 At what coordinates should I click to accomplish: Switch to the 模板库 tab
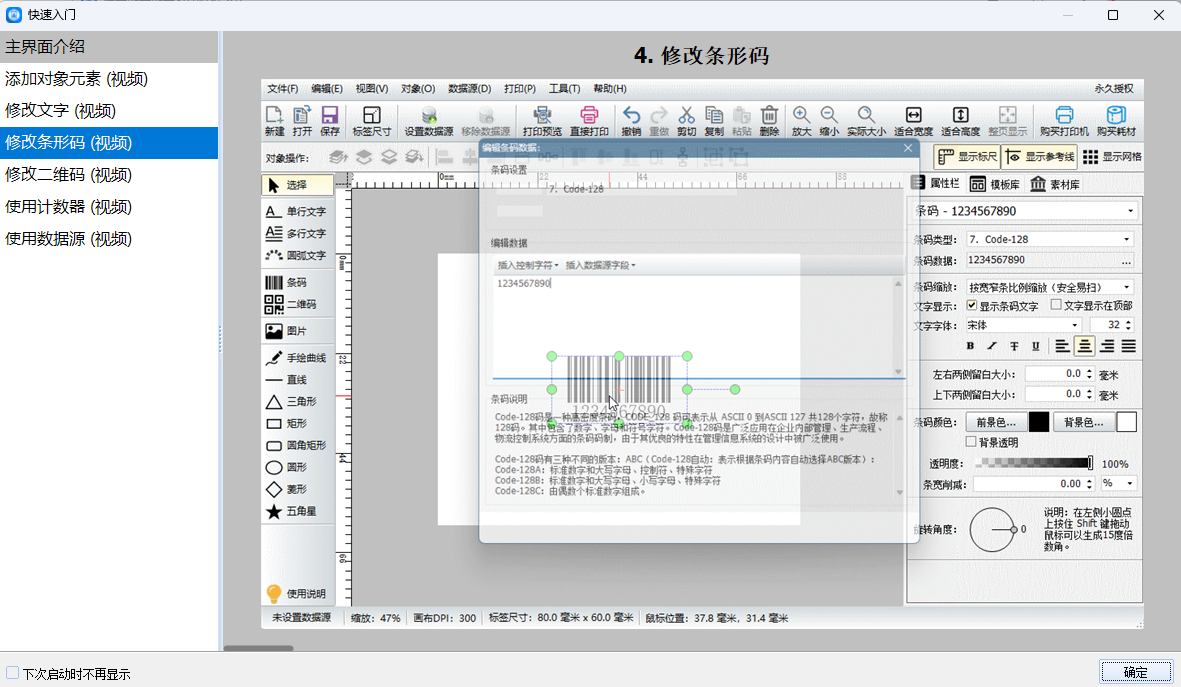993,185
